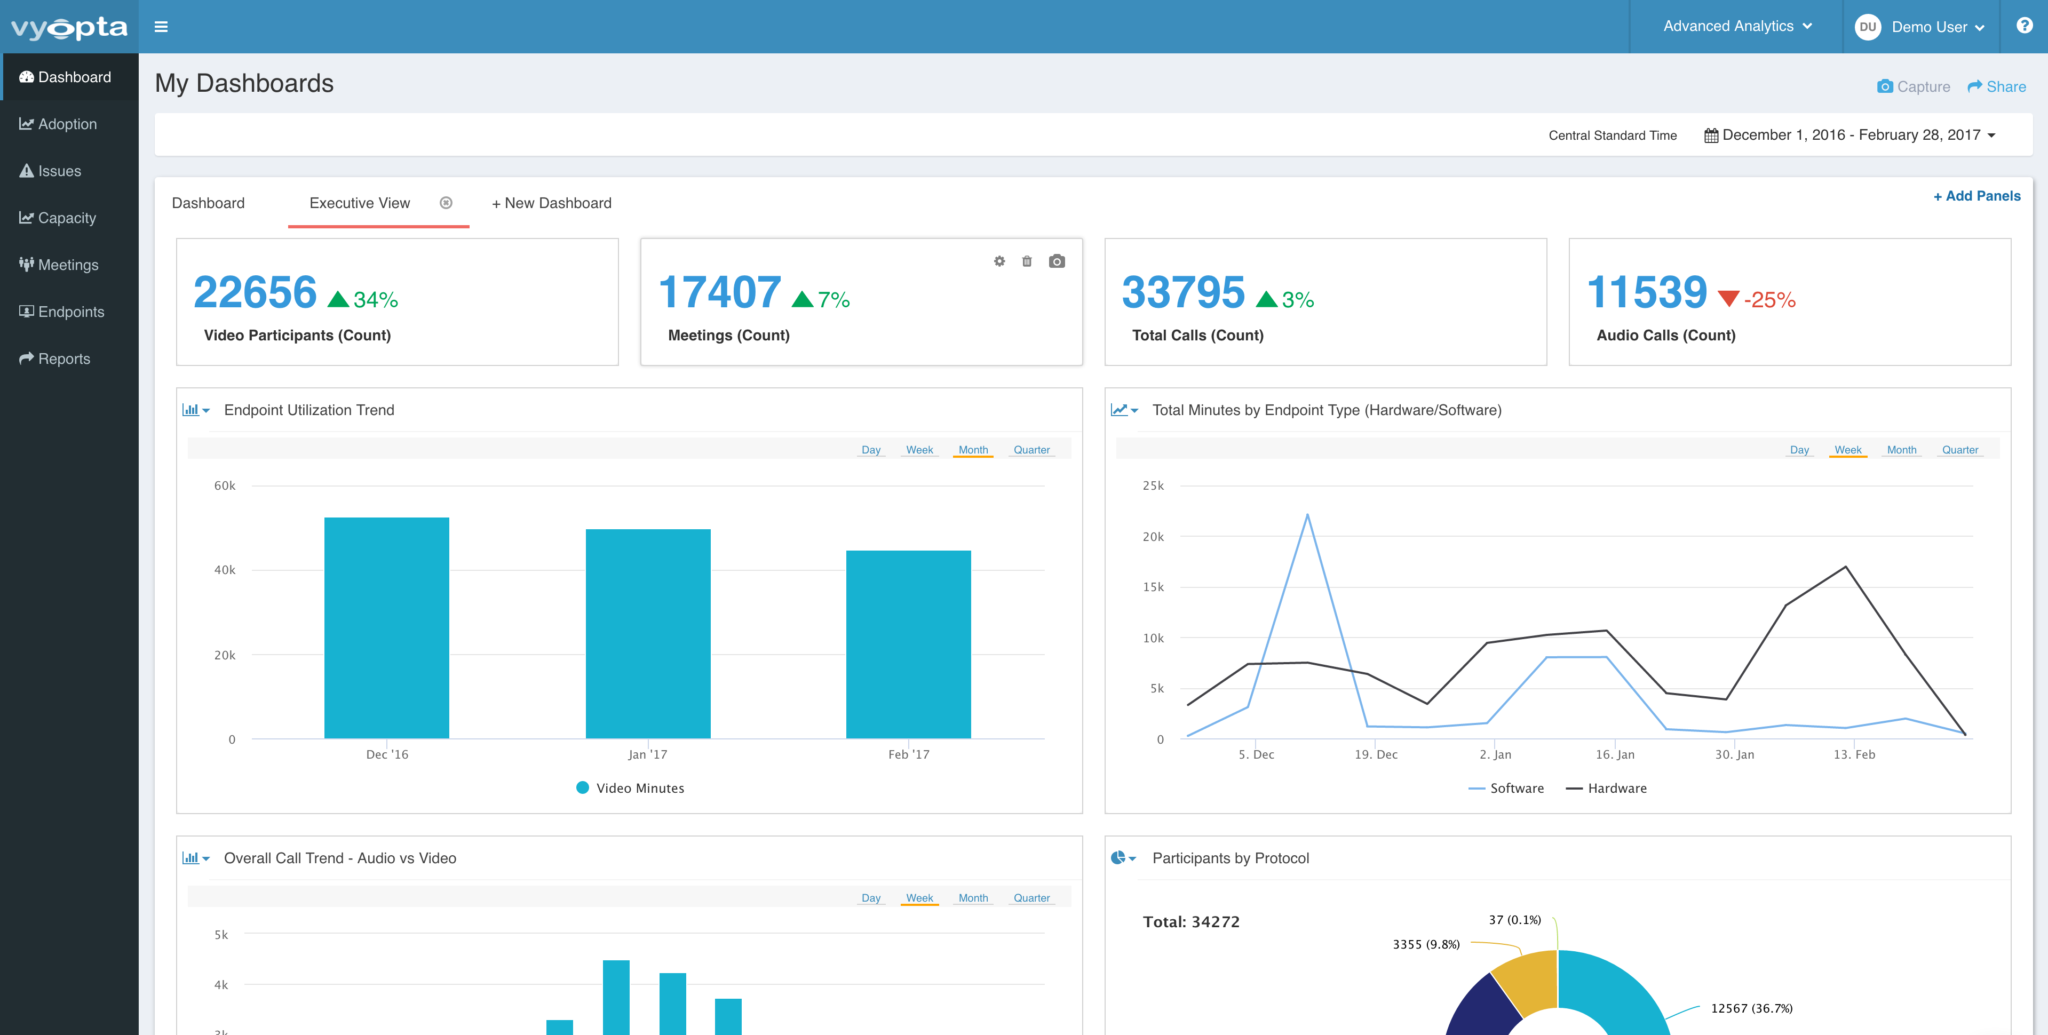This screenshot has width=2048, height=1035.
Task: Click the 33795 Total Calls value
Action: (1183, 292)
